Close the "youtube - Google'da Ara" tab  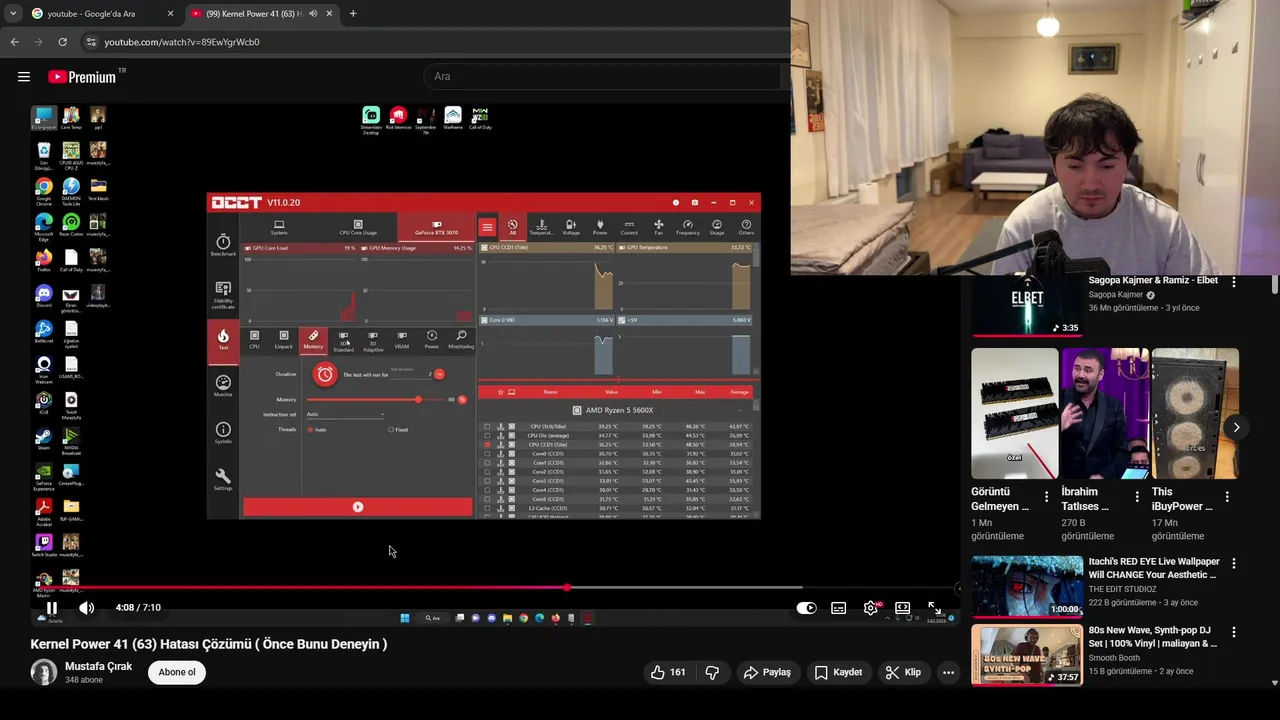[x=170, y=14]
